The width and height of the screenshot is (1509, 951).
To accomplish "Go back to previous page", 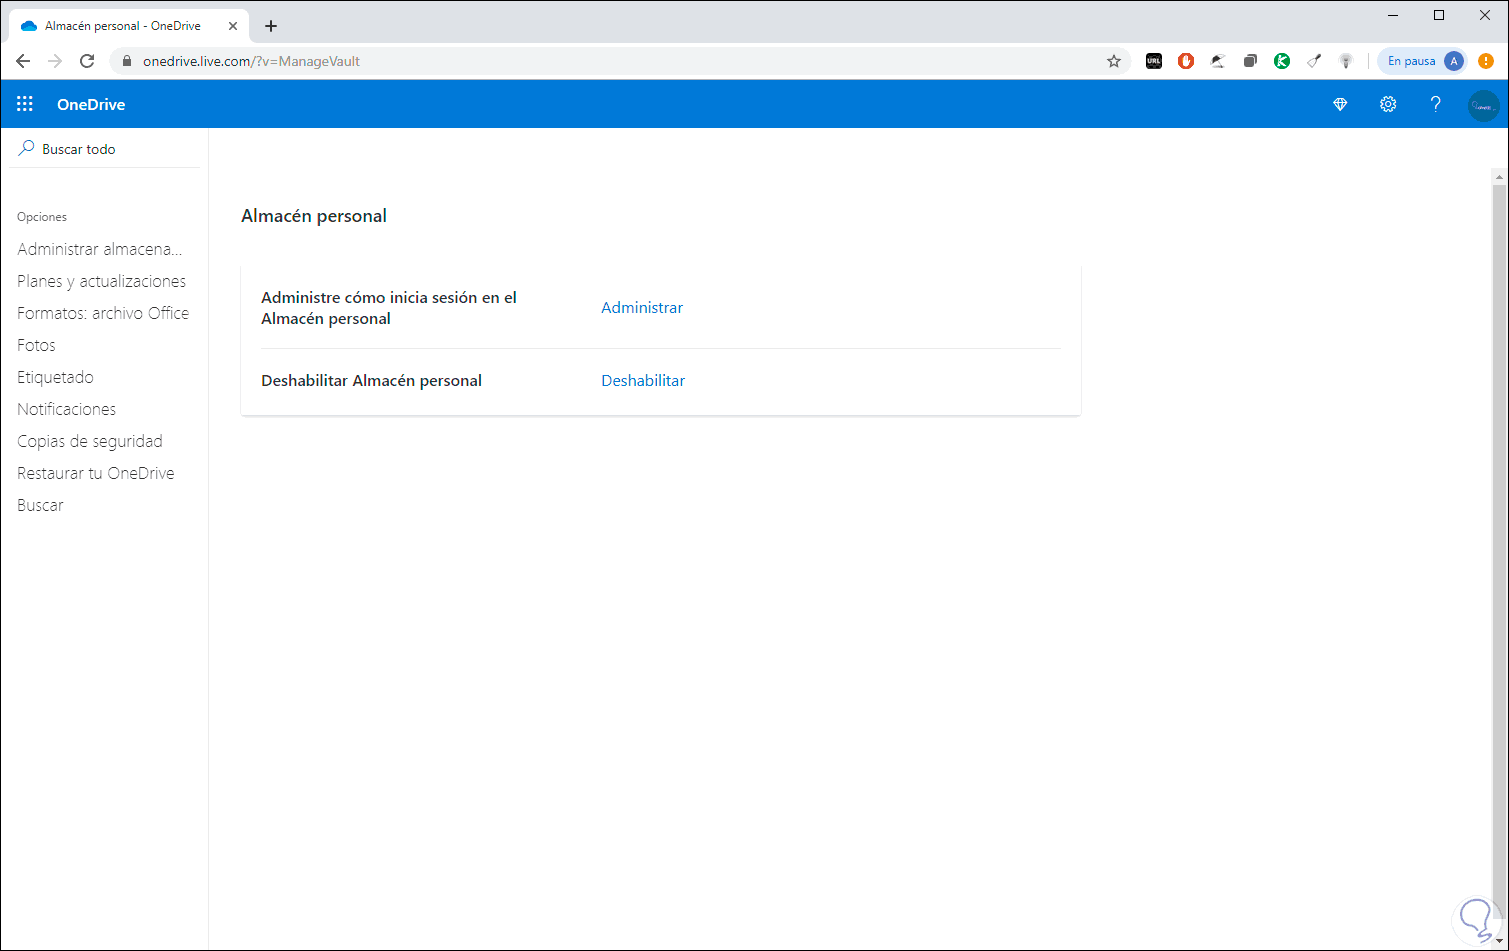I will tap(23, 61).
